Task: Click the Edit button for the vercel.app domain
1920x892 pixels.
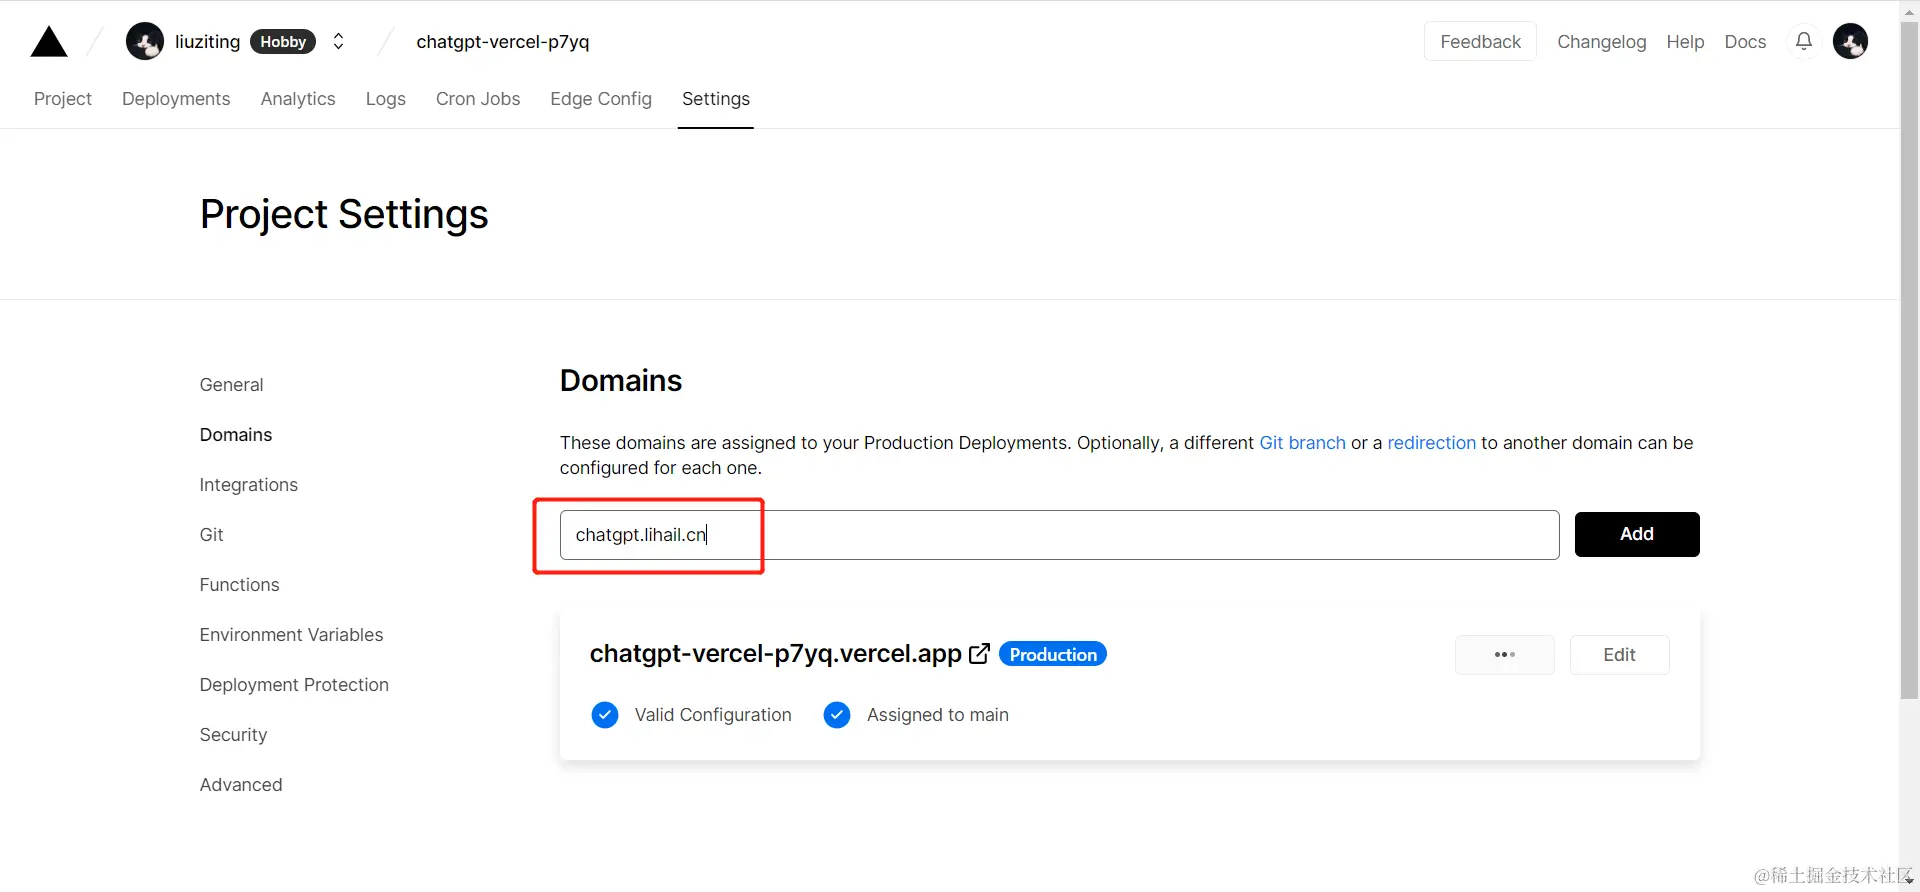Action: 1619,655
